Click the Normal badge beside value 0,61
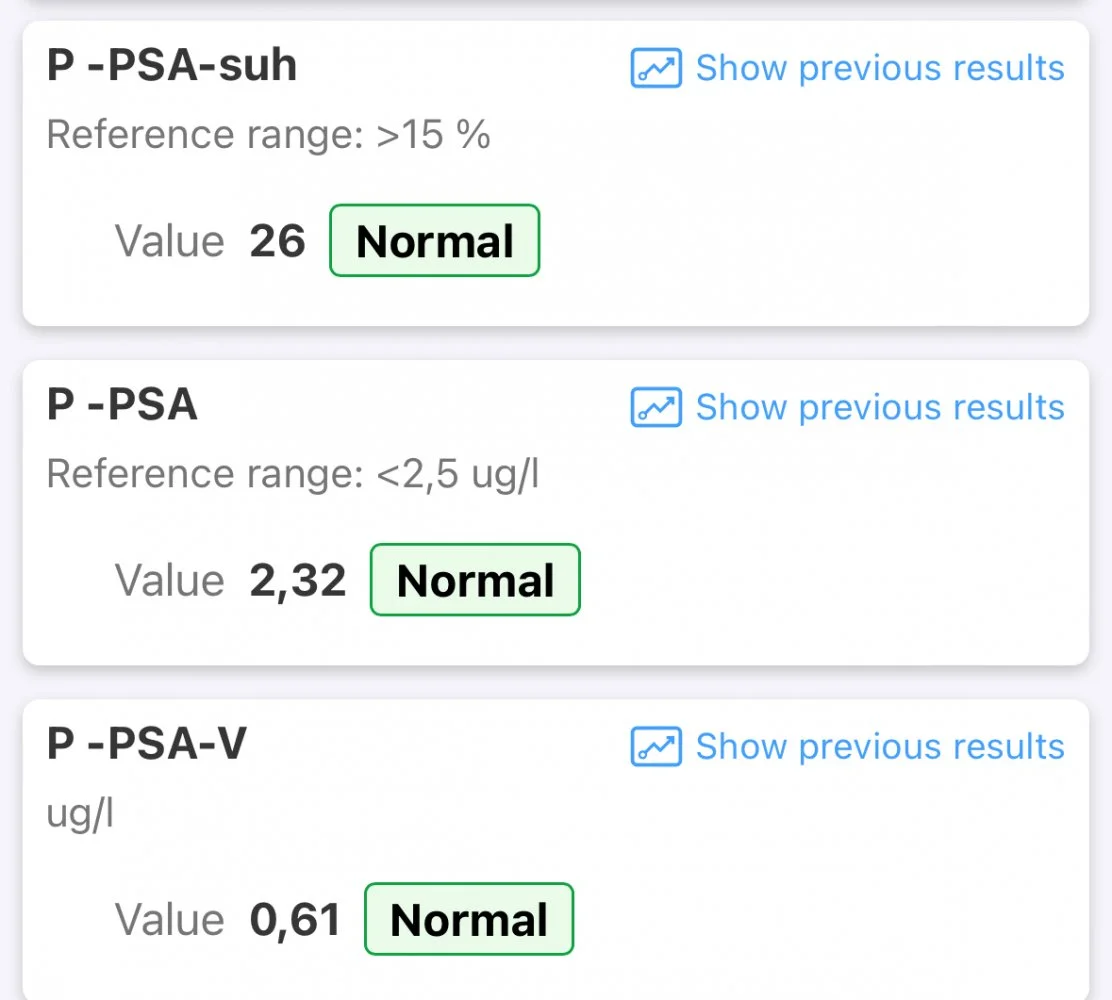Image resolution: width=1112 pixels, height=1000 pixels. click(x=468, y=920)
